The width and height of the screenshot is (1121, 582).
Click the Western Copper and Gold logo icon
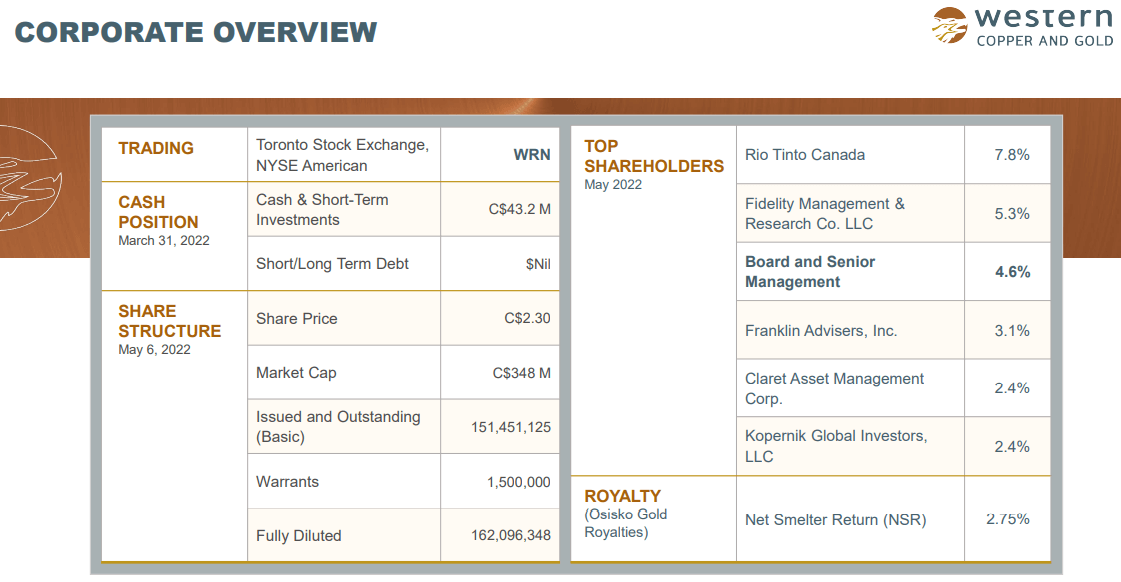949,25
